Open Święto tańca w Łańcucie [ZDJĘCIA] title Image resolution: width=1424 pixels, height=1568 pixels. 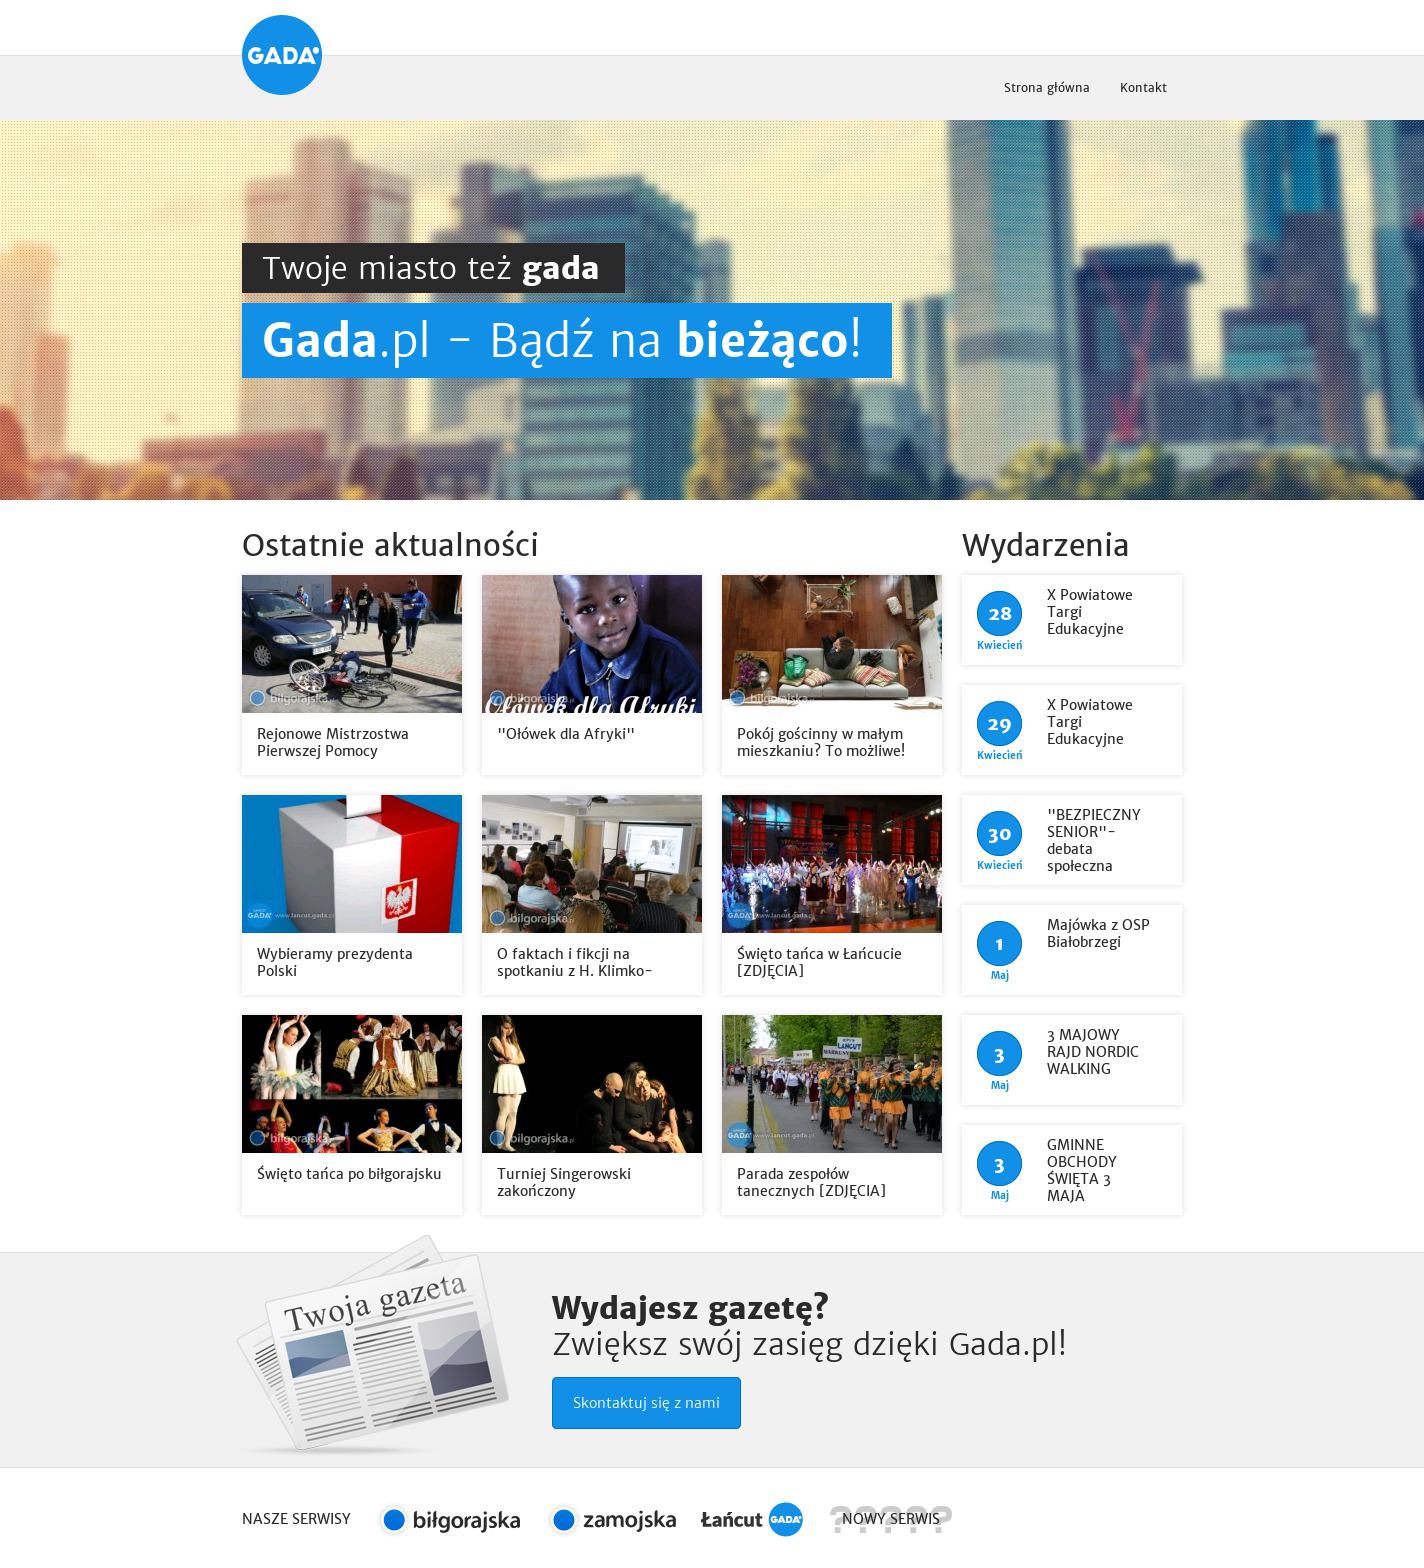819,962
